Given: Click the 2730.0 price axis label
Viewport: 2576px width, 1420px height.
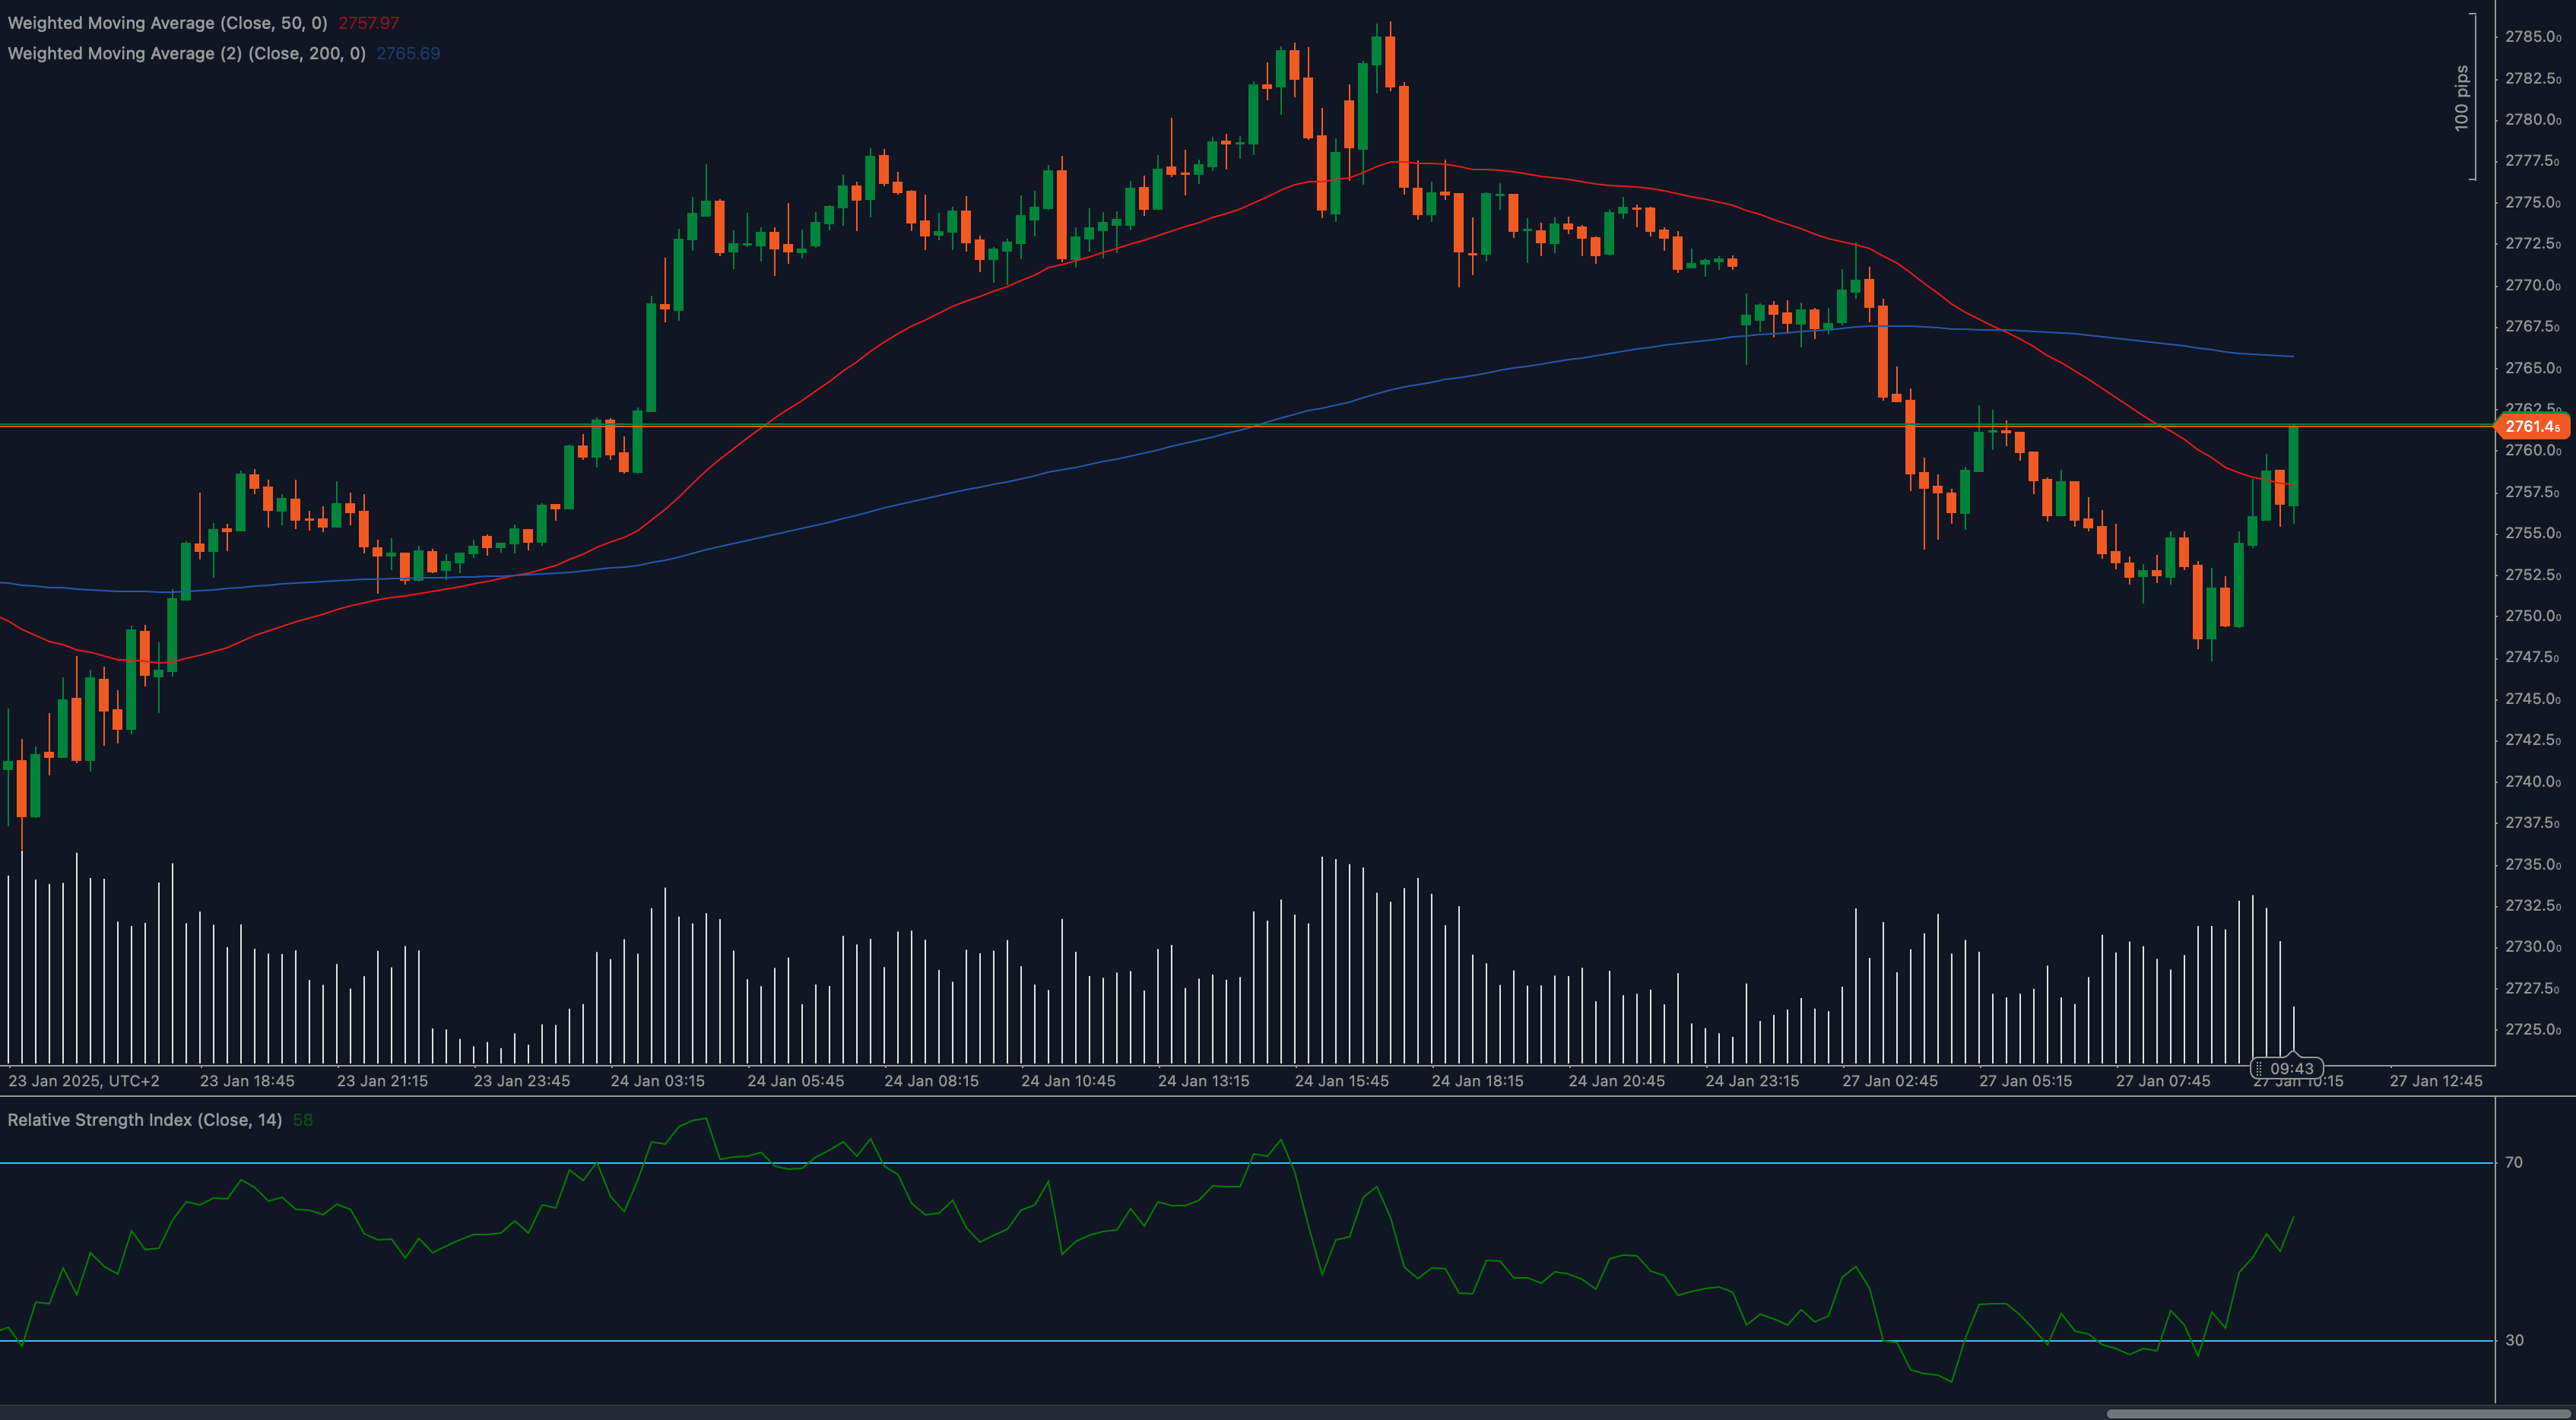Looking at the screenshot, I should [2532, 946].
